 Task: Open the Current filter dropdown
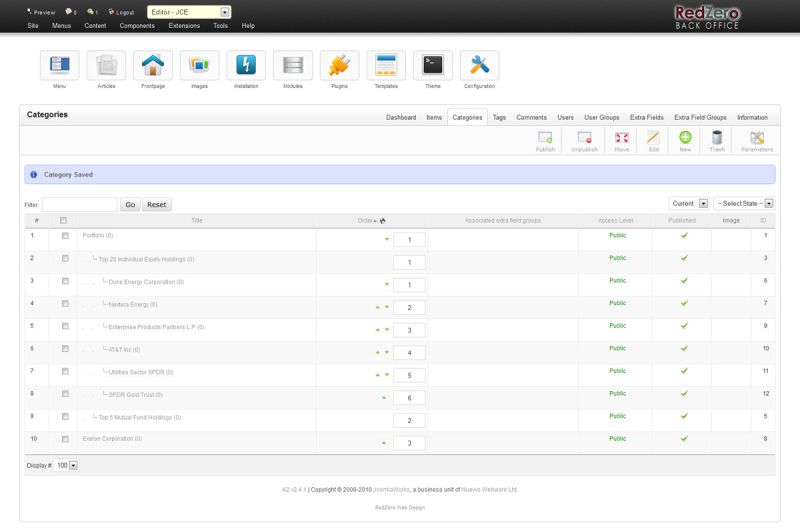click(x=689, y=204)
